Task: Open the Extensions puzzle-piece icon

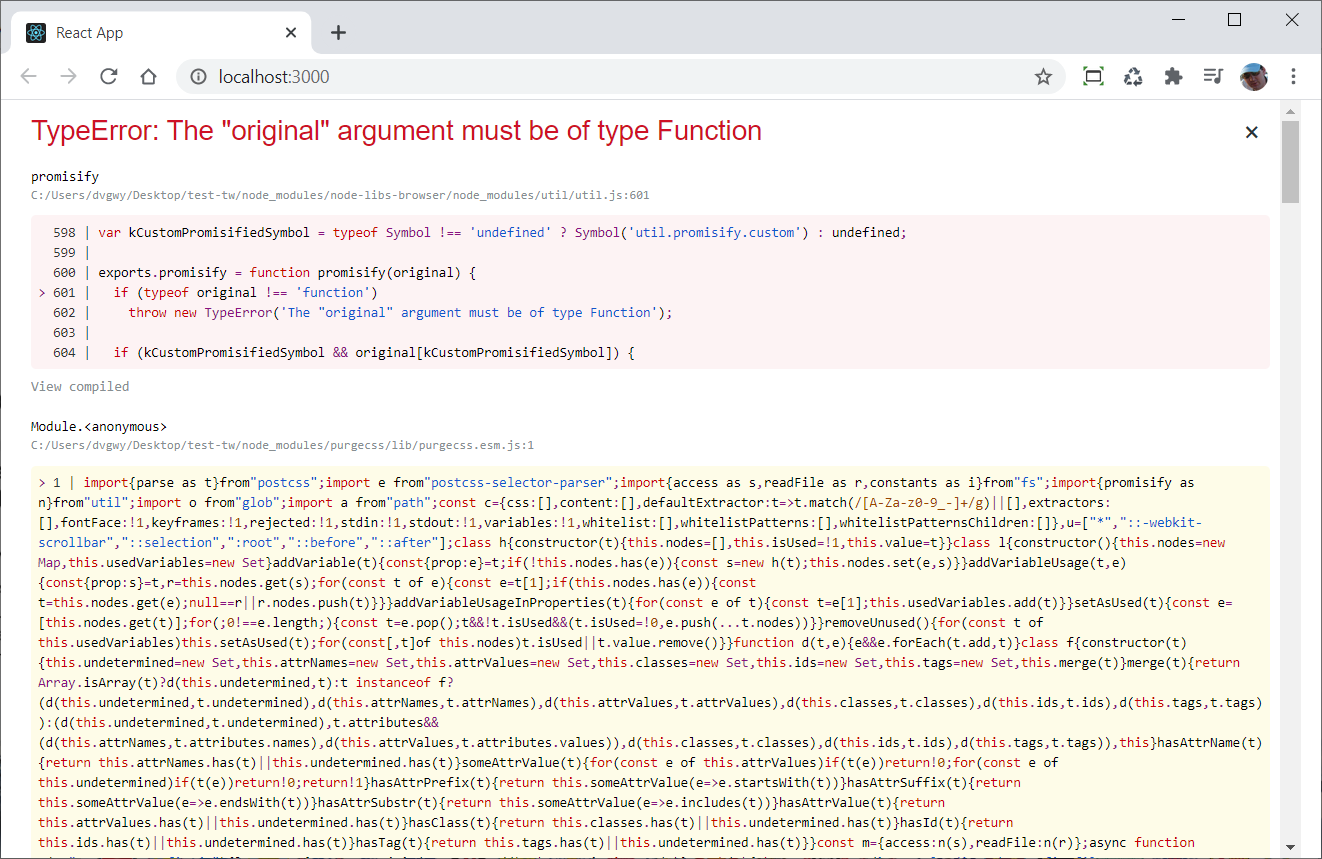Action: coord(1172,76)
